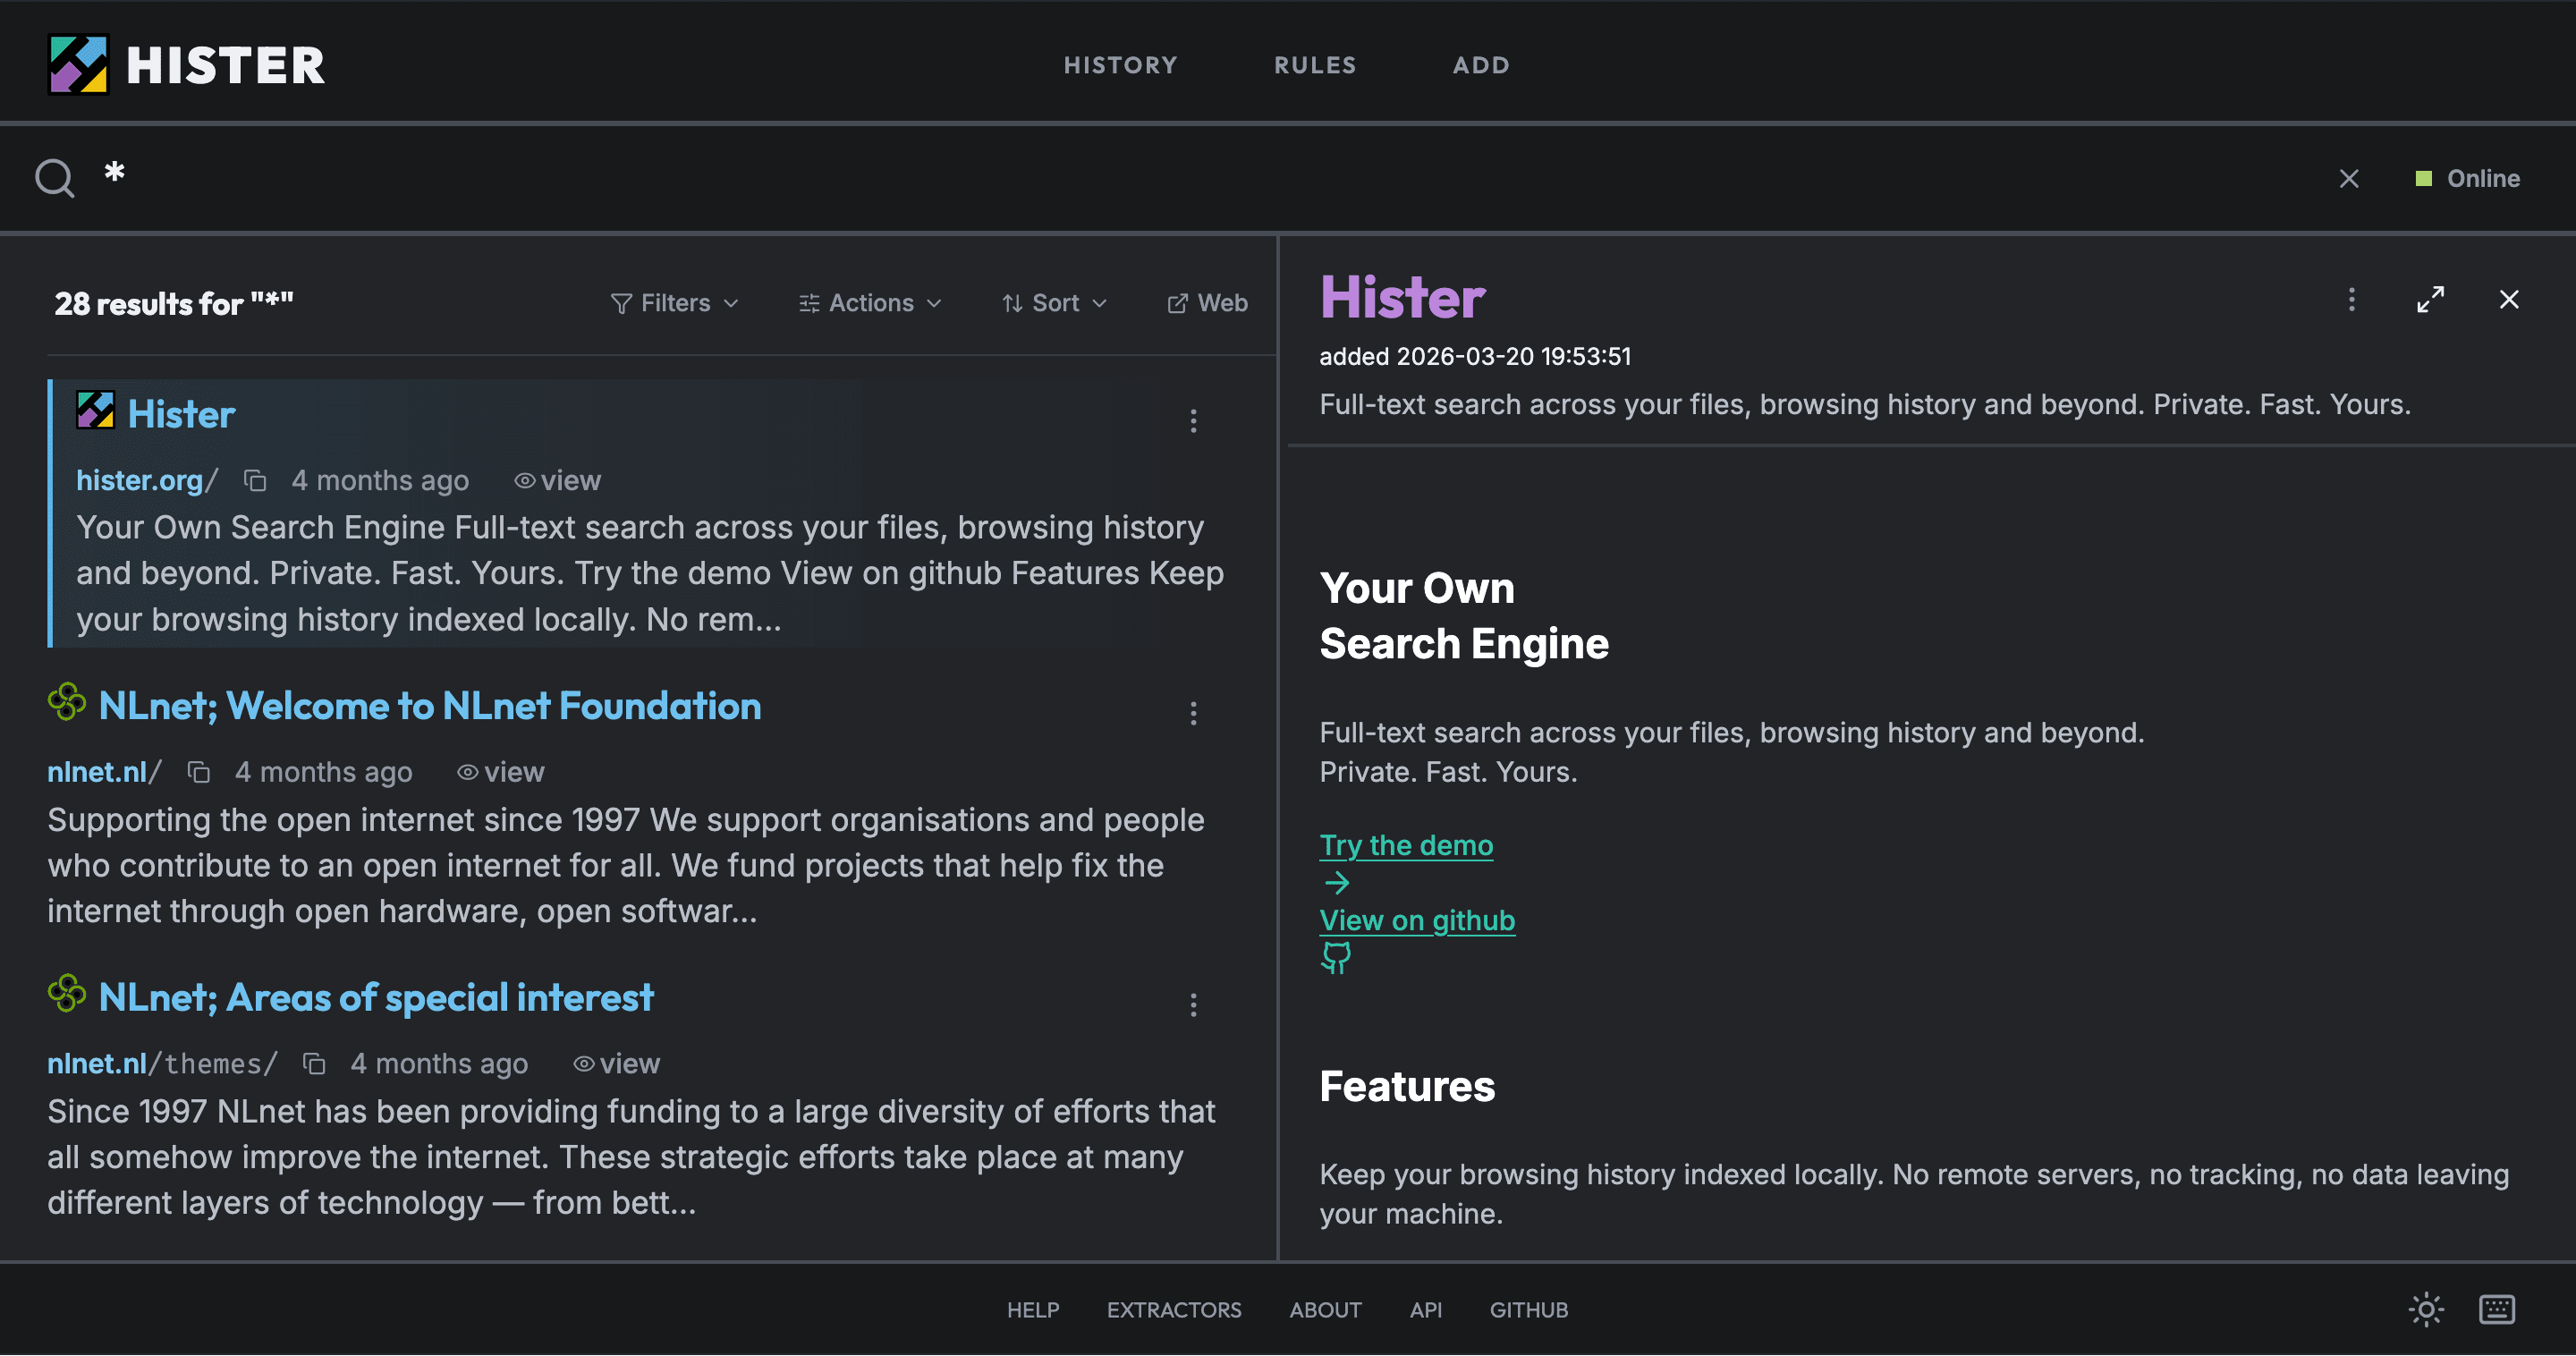Open the History tab in top navigation
This screenshot has height=1356, width=2576.
(1120, 65)
